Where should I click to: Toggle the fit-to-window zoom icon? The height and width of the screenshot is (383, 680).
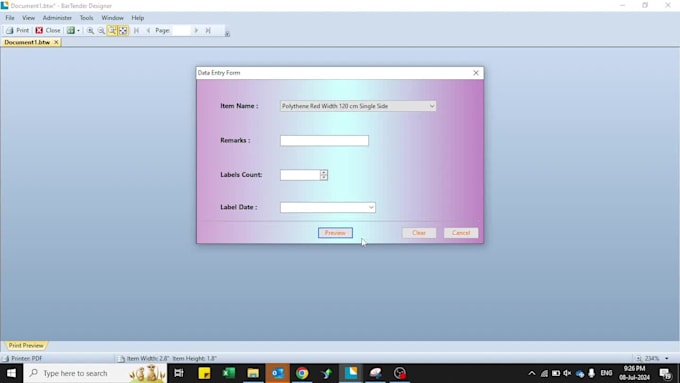click(x=123, y=30)
